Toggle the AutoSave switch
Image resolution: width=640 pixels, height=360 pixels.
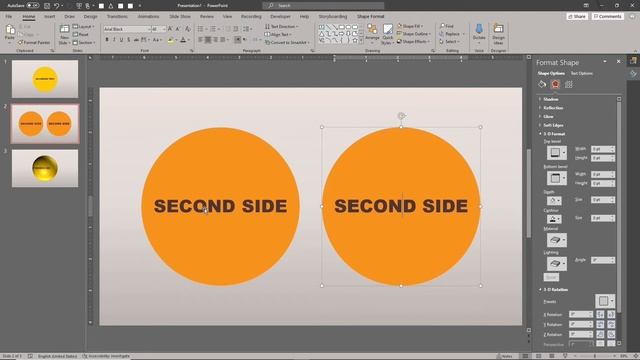[33, 6]
